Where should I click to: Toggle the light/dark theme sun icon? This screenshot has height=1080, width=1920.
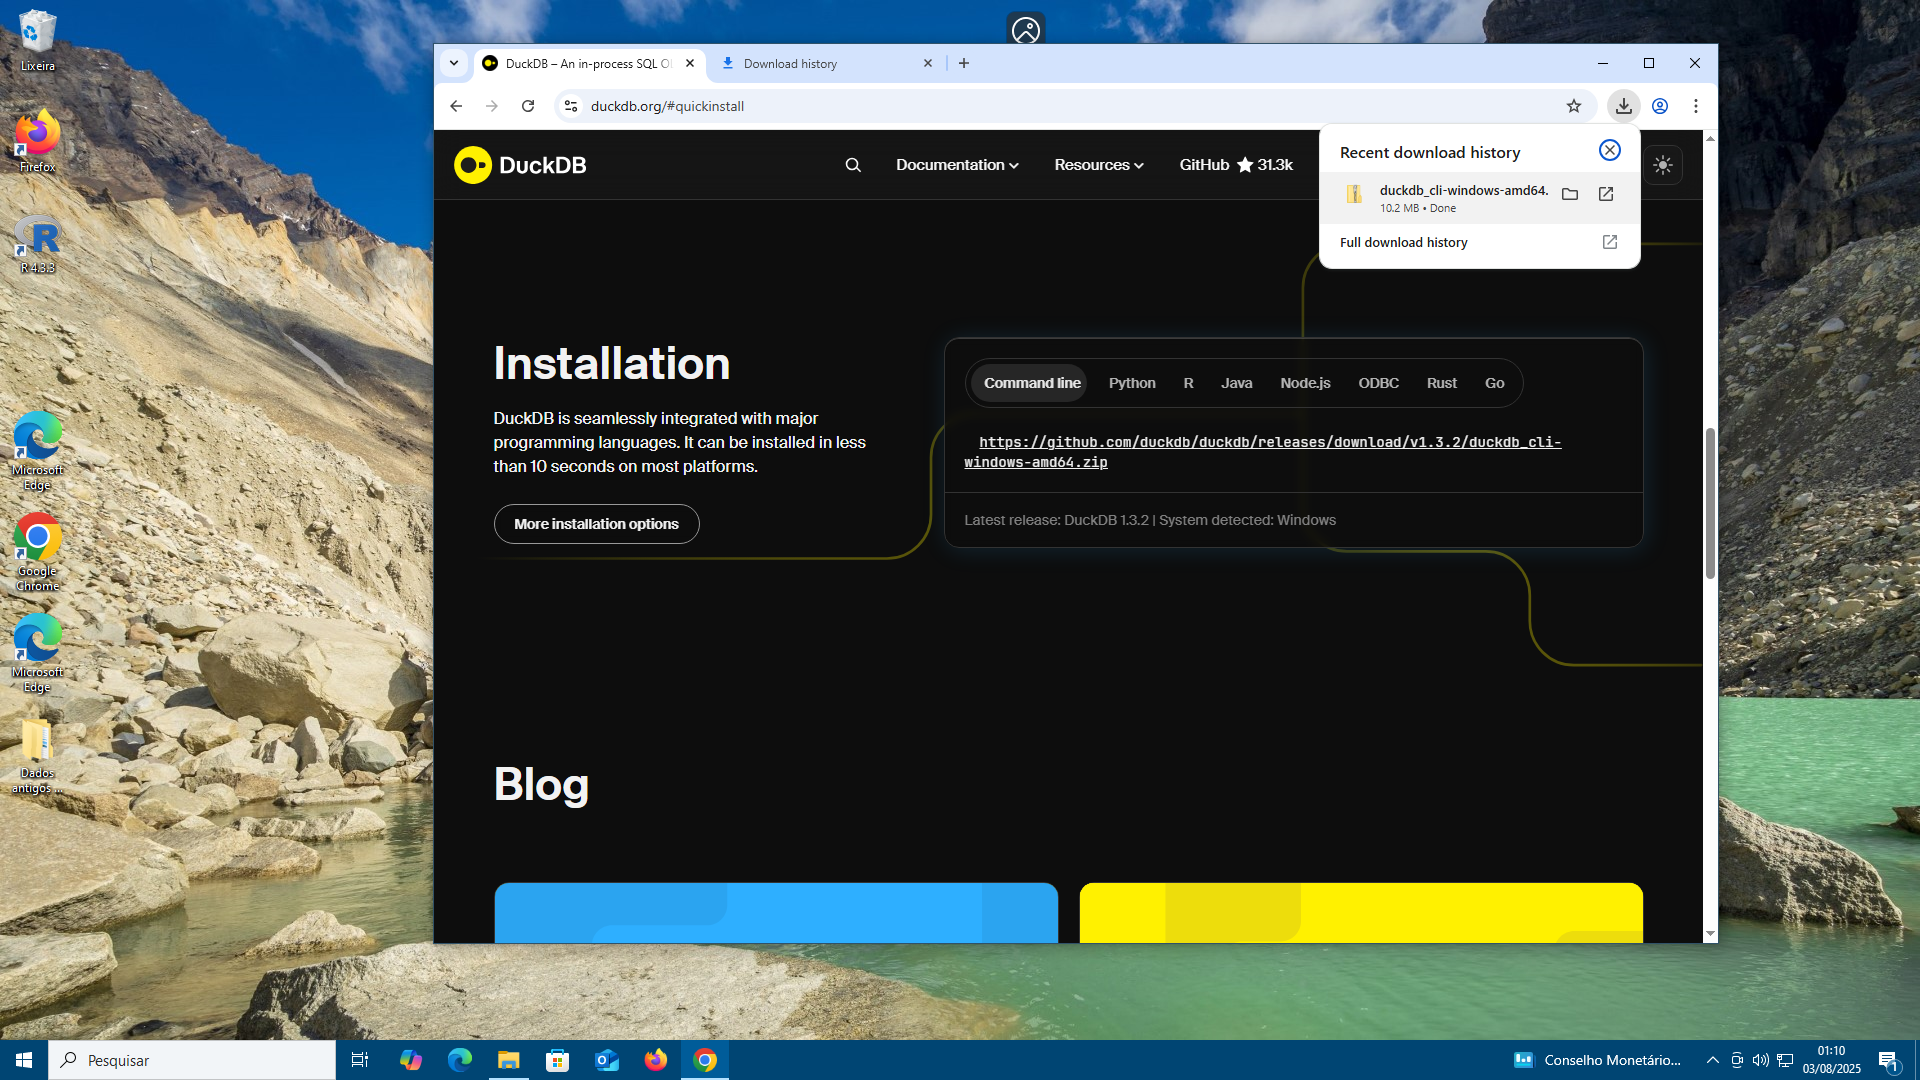click(1663, 165)
